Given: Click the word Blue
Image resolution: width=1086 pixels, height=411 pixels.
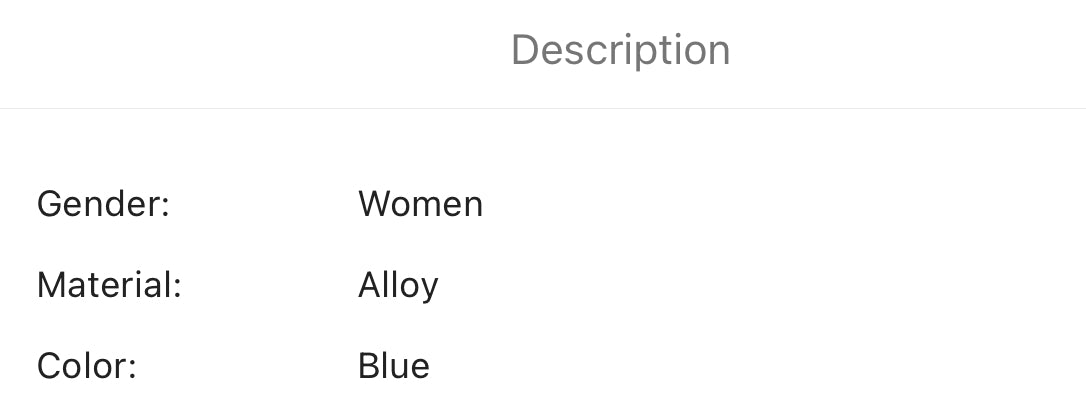Looking at the screenshot, I should pos(393,366).
